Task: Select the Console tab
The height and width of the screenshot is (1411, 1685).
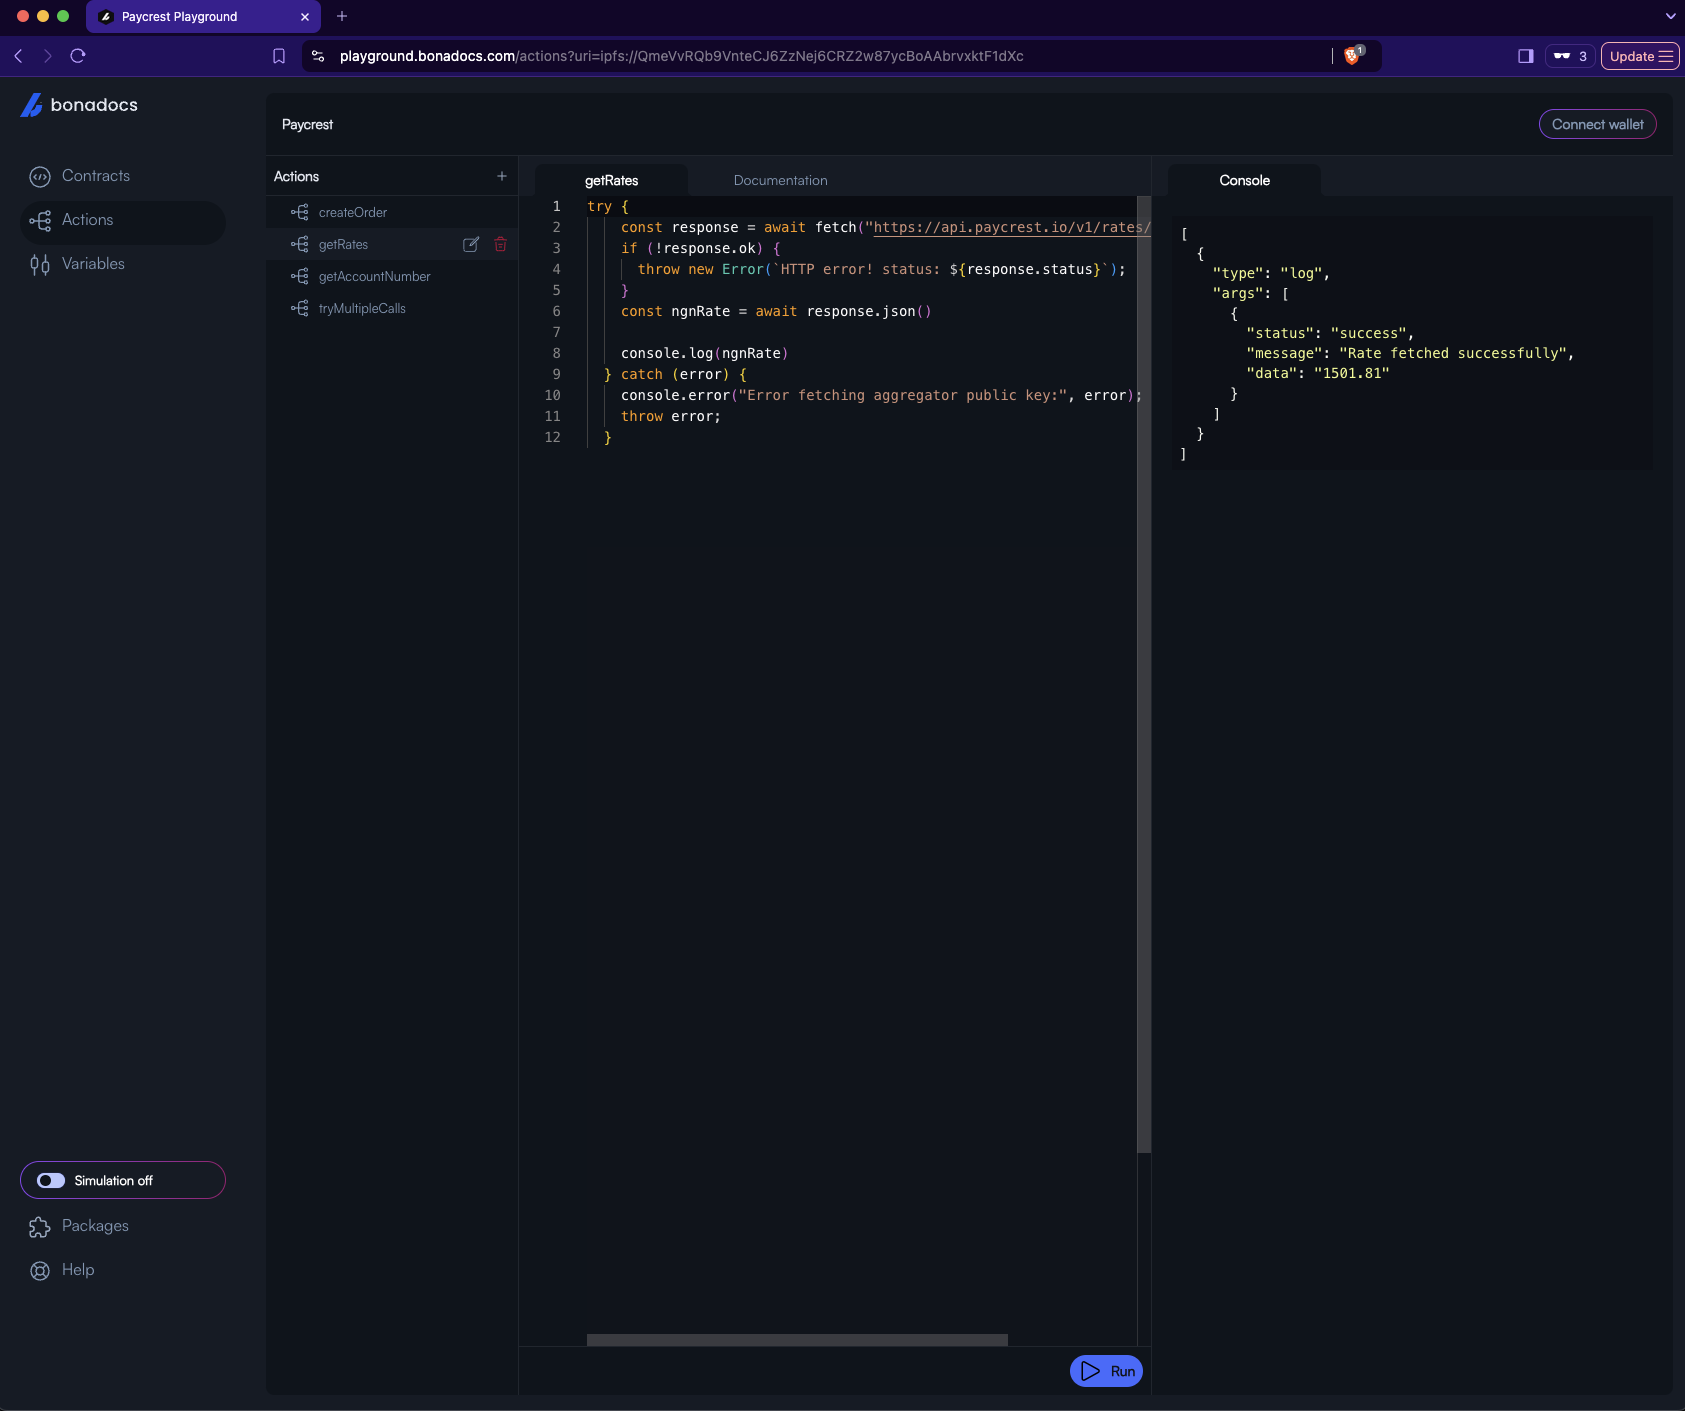Action: 1245,181
